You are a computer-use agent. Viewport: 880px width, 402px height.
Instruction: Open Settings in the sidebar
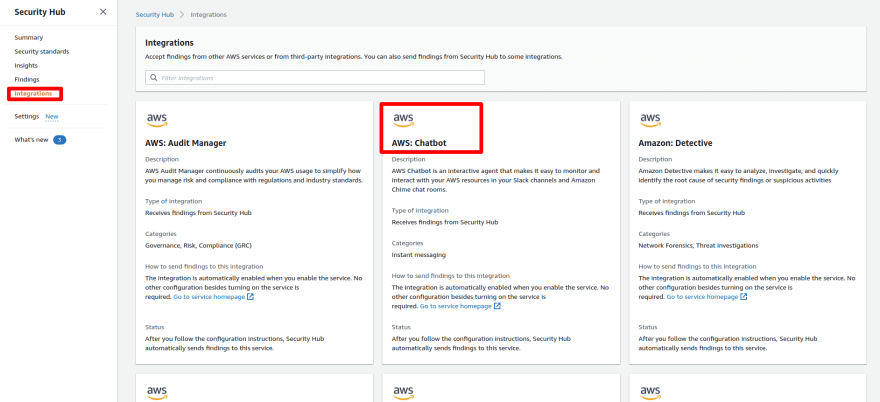27,116
